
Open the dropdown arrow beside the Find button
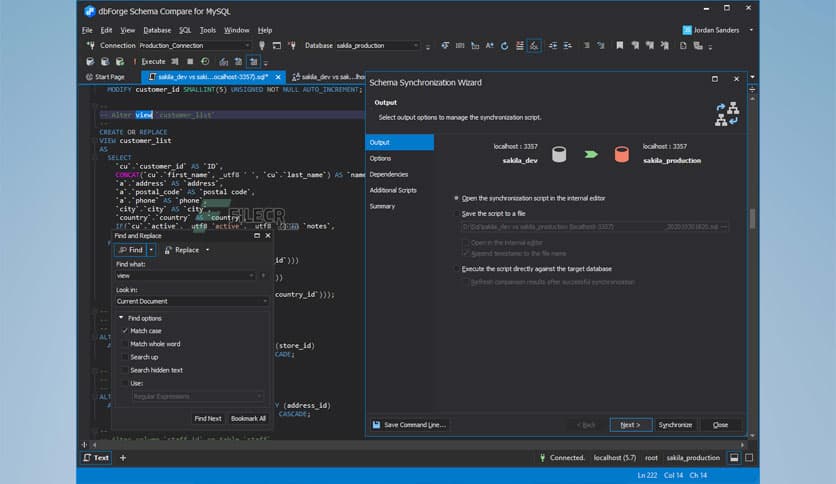(x=151, y=249)
